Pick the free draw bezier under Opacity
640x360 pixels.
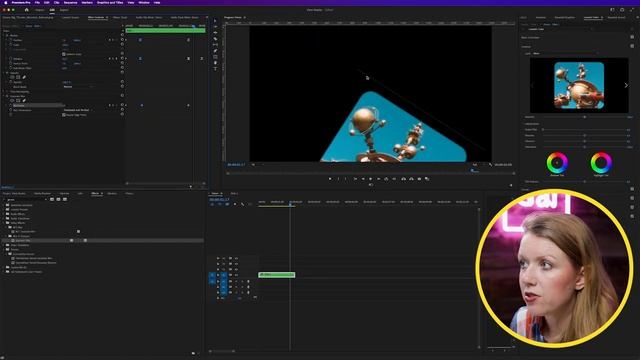[24, 77]
